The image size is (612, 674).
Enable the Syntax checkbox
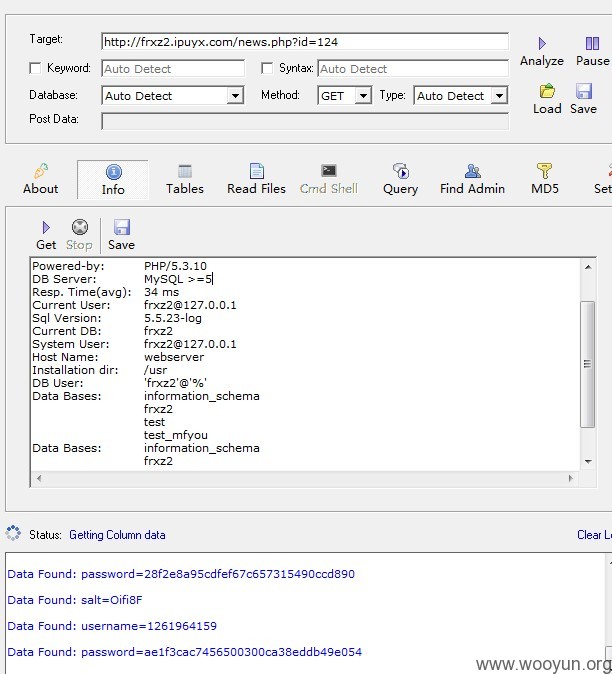[267, 68]
